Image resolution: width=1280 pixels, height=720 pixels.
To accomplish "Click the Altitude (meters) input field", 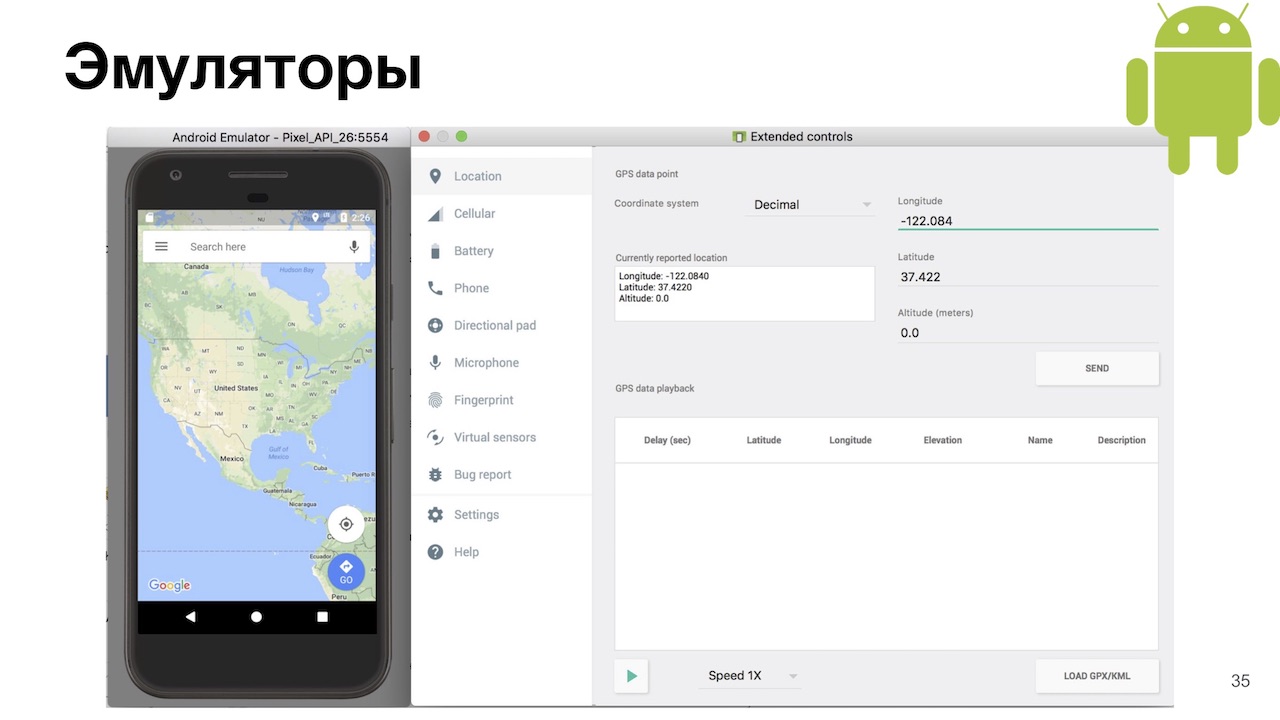I will pyautogui.click(x=1028, y=333).
